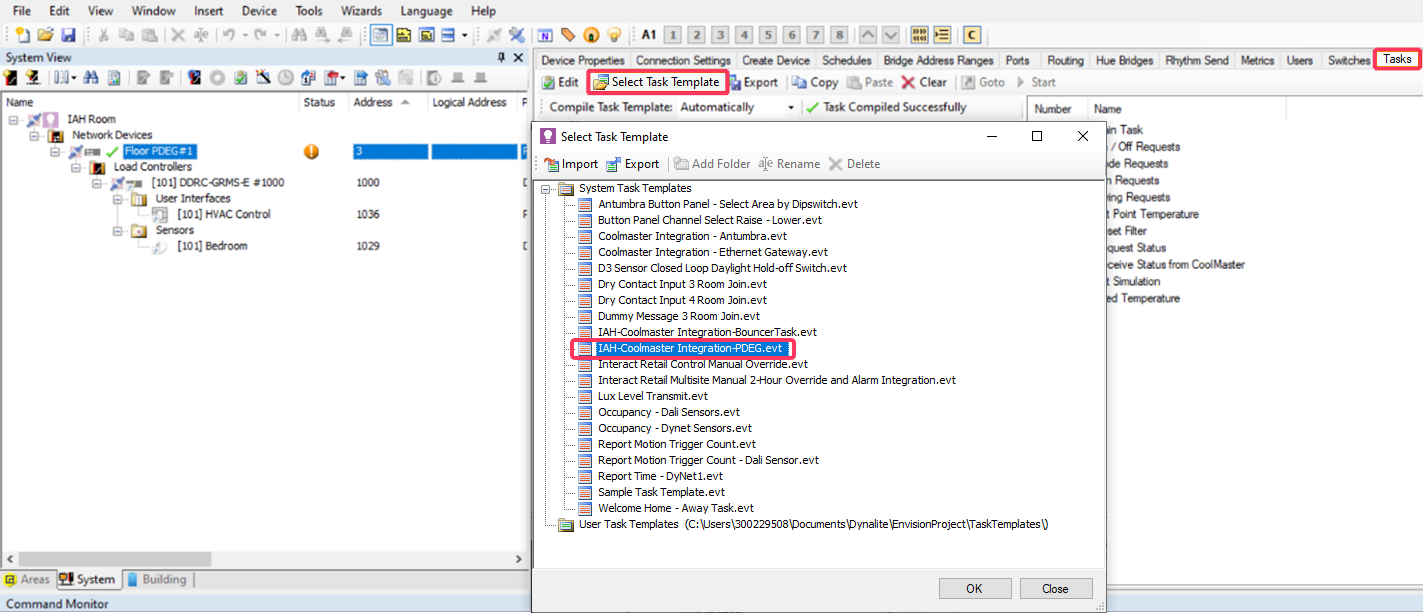Image resolution: width=1423 pixels, height=613 pixels.
Task: Sort devices by the Address column
Action: [374, 101]
